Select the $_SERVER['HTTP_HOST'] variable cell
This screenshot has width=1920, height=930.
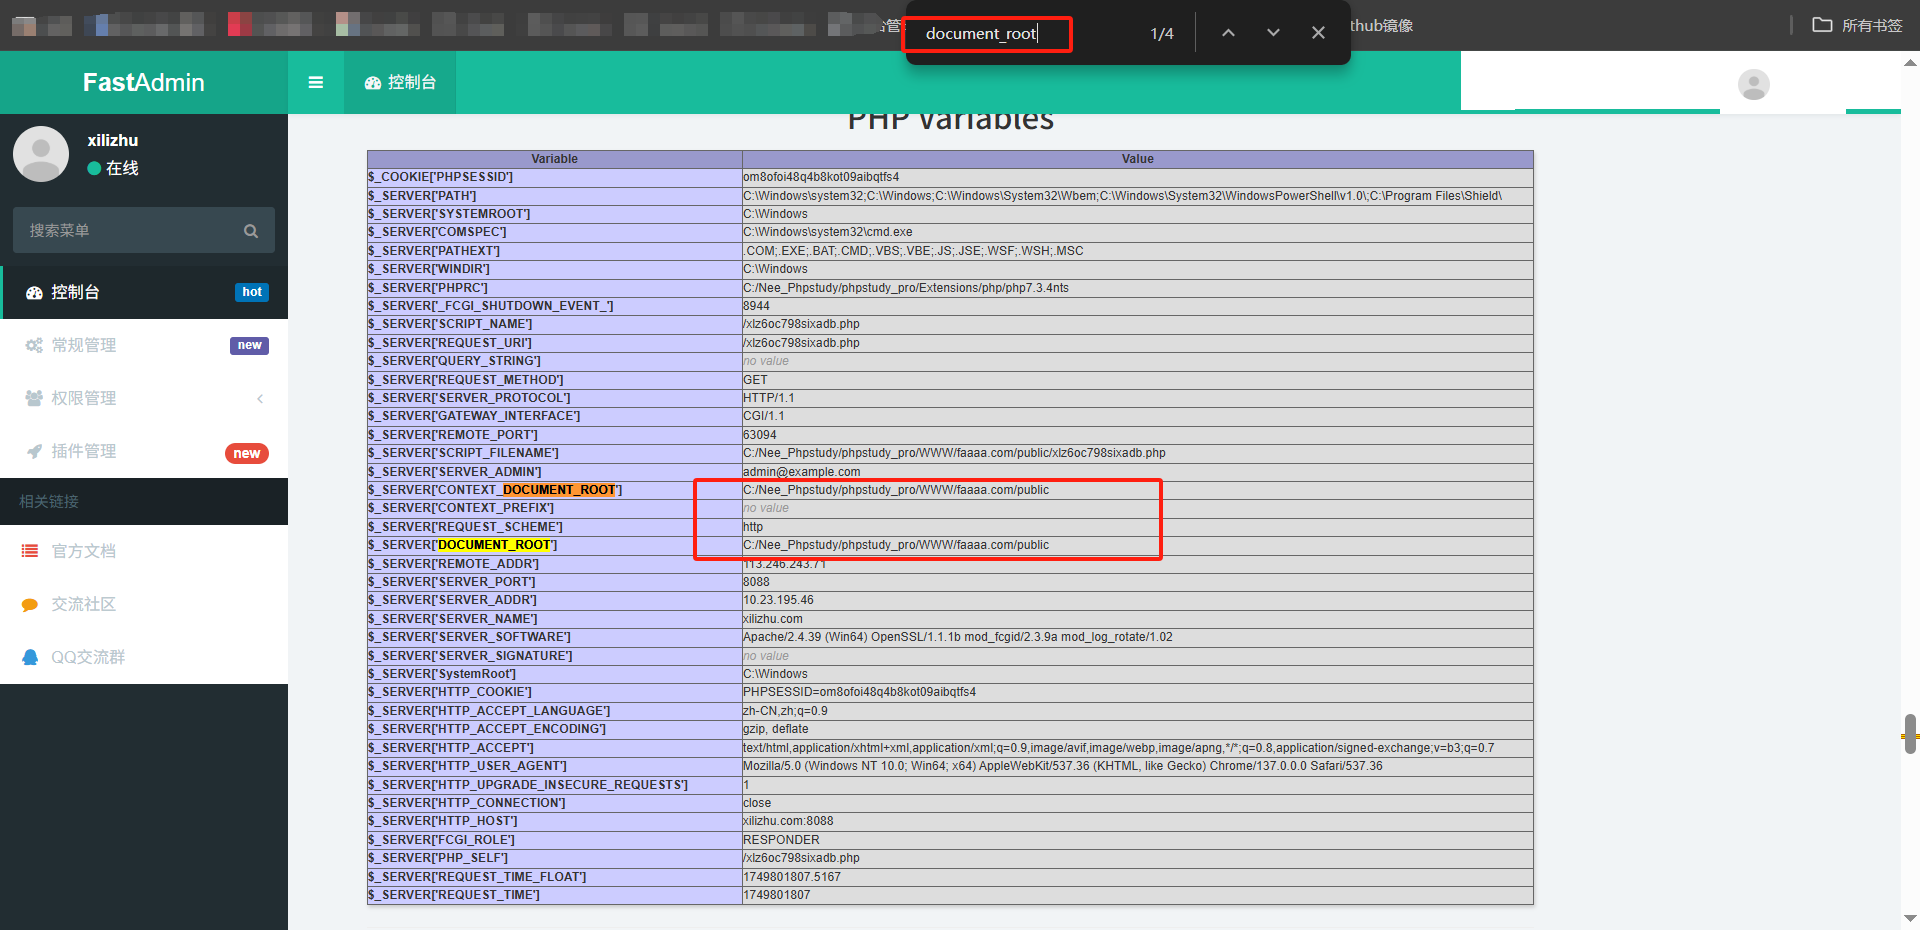pos(555,821)
